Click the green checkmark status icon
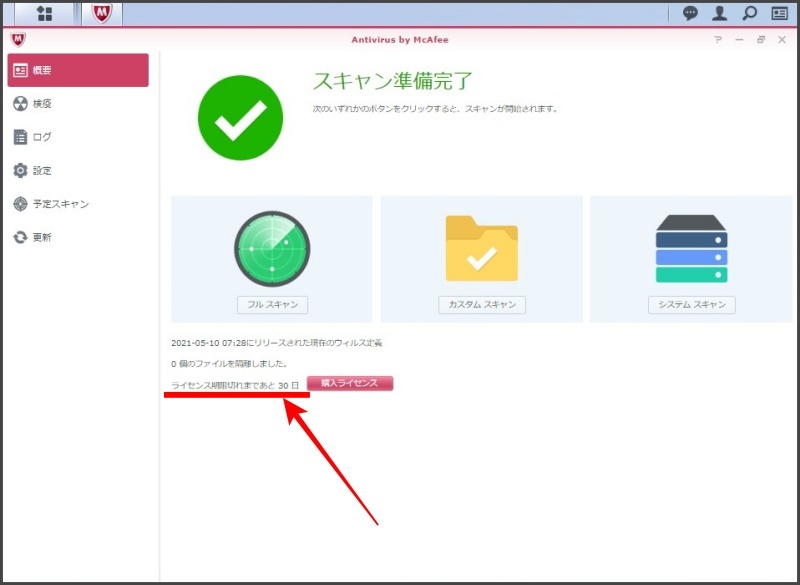Screen dimensions: 800x585 (240, 118)
